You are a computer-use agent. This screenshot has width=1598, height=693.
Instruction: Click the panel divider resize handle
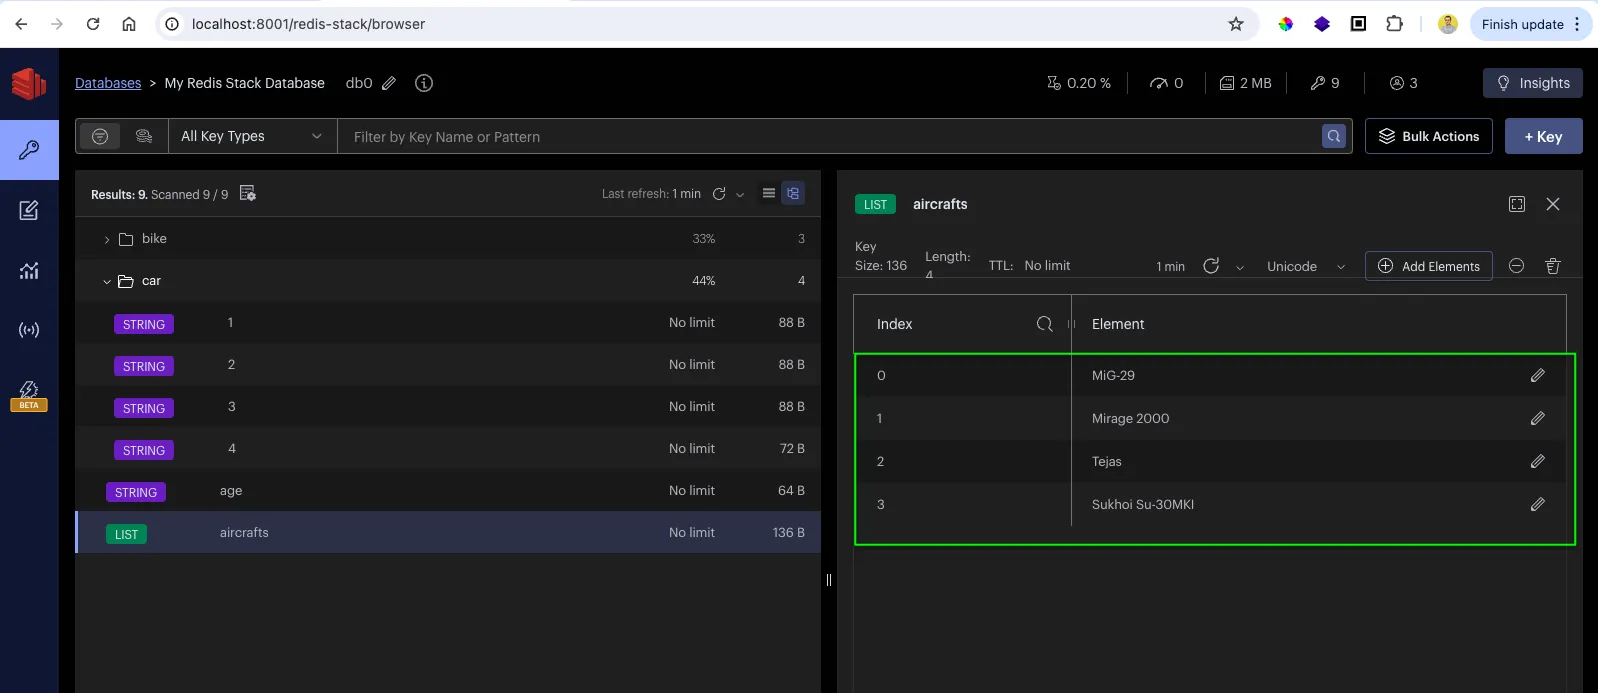click(829, 580)
